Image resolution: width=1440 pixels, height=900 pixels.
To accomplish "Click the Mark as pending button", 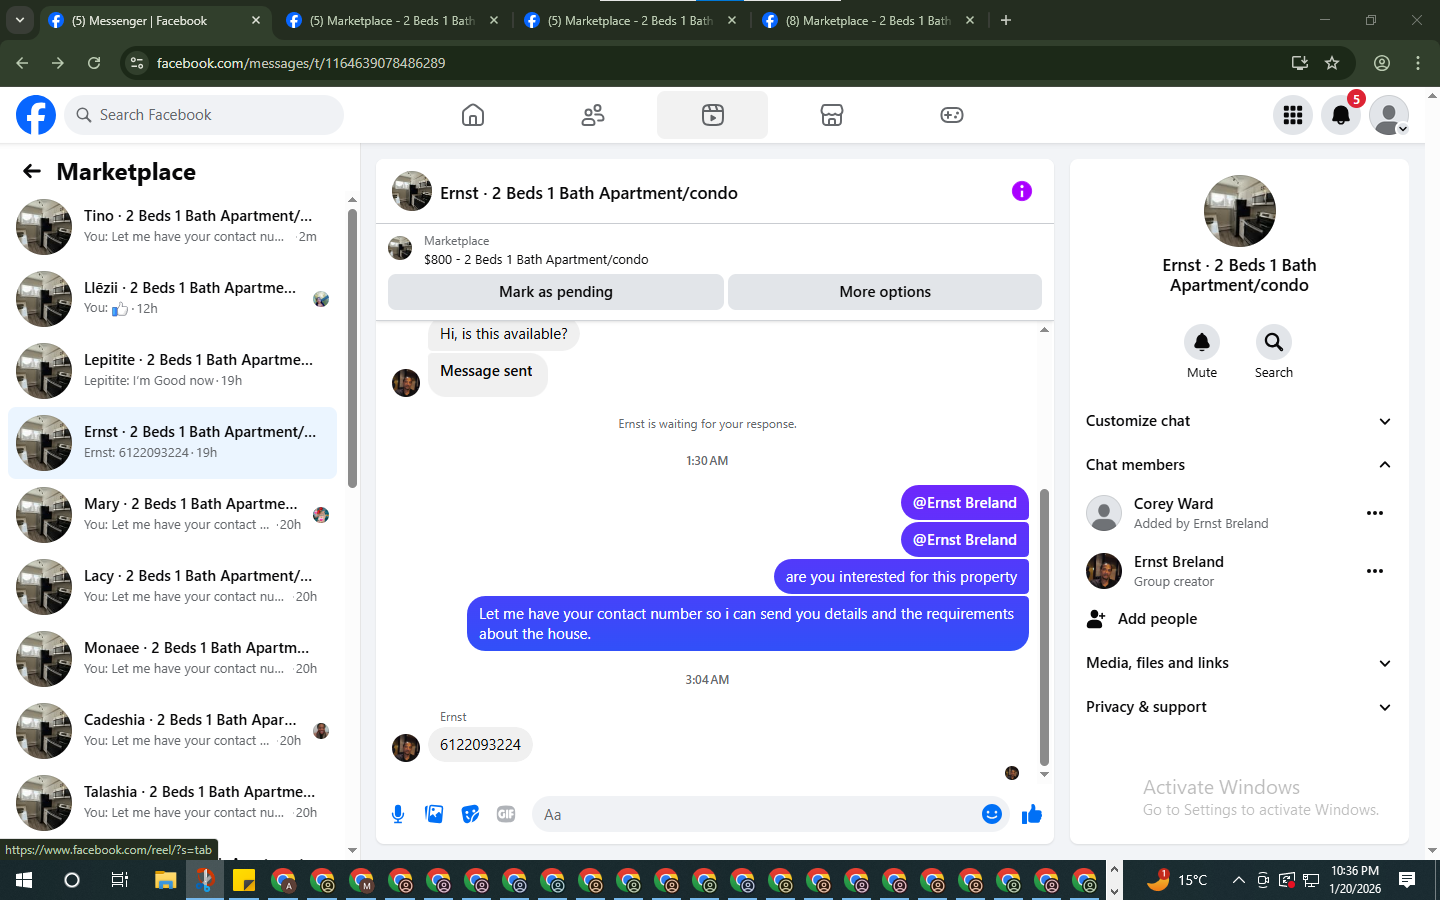I will tap(556, 292).
